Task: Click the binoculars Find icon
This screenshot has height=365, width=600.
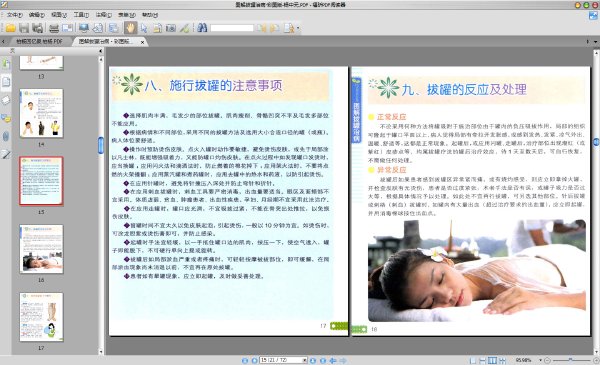Action: (202, 28)
